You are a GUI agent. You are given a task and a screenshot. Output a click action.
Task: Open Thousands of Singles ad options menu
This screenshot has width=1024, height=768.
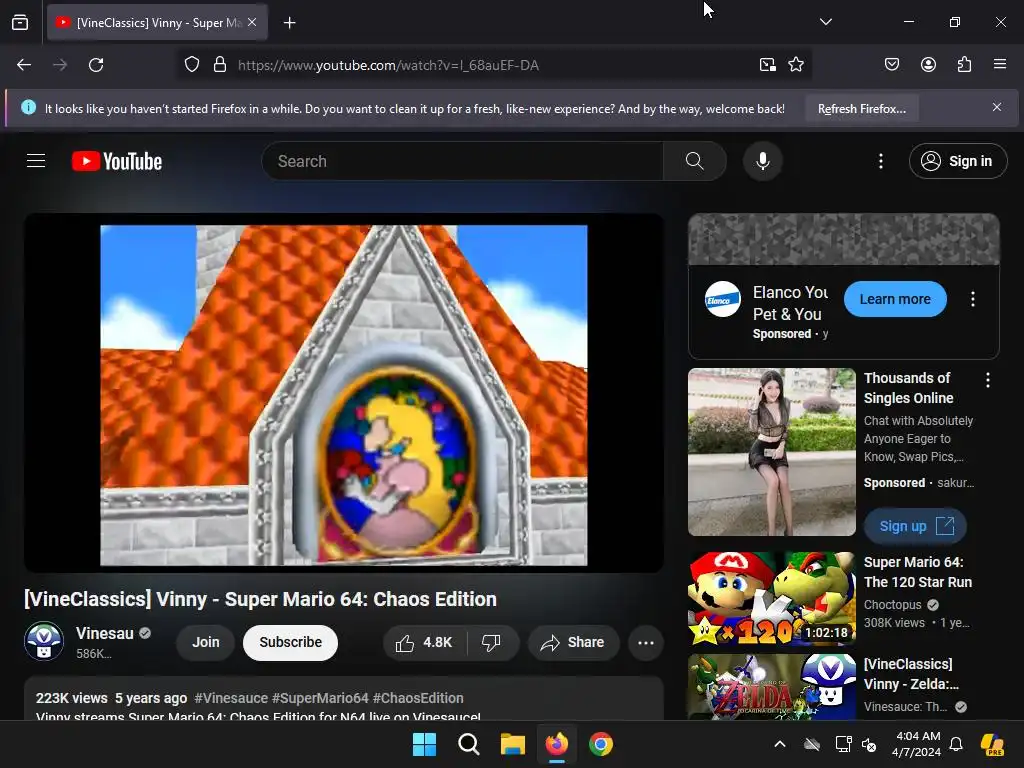tap(987, 380)
